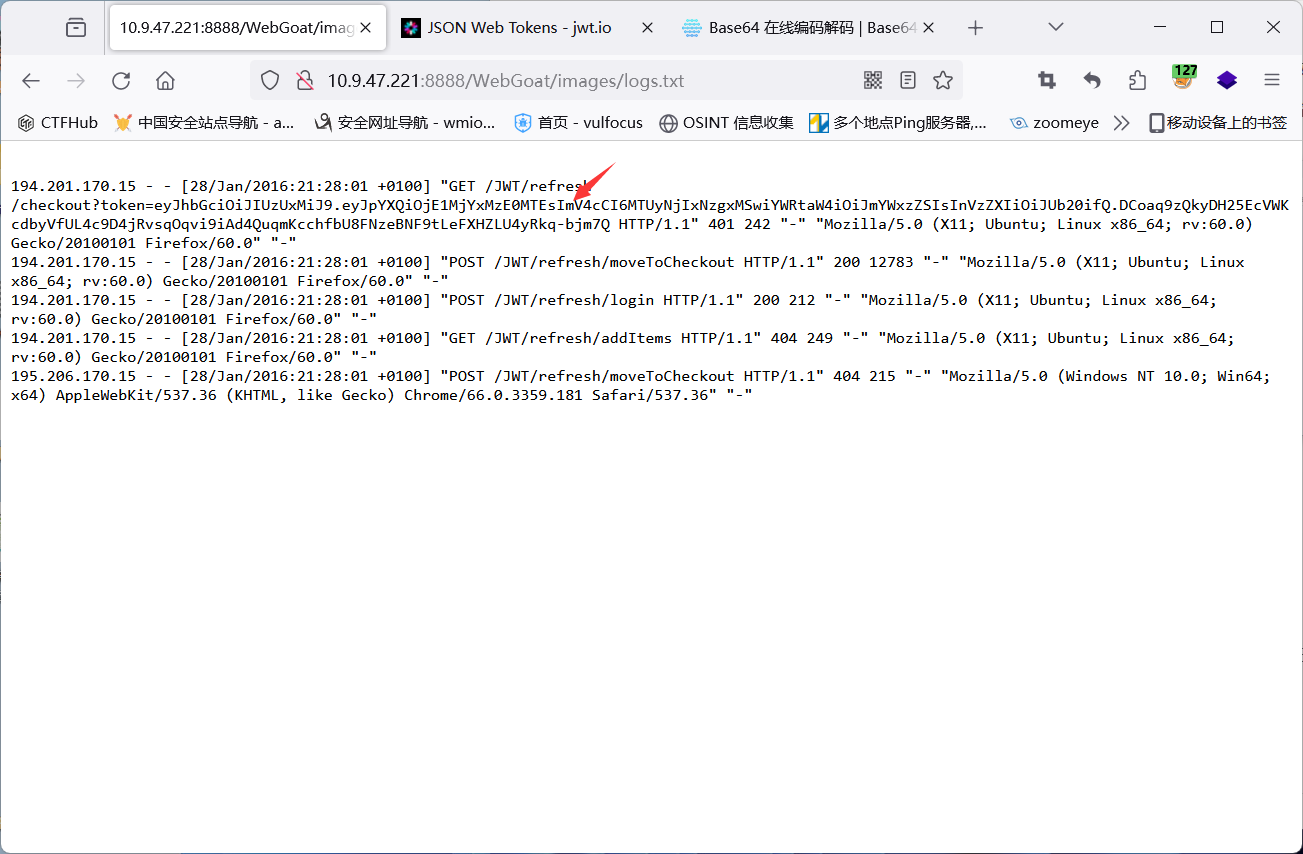1303x854 pixels.
Task: Take a screenshot with crop icon
Action: (x=1047, y=81)
